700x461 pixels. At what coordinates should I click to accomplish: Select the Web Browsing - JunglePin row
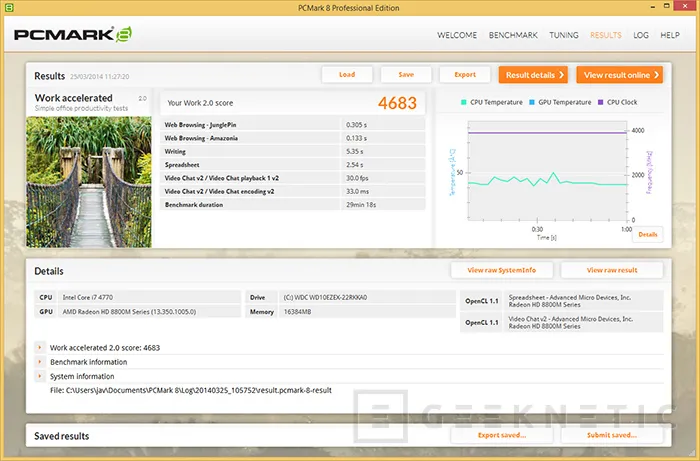point(292,125)
